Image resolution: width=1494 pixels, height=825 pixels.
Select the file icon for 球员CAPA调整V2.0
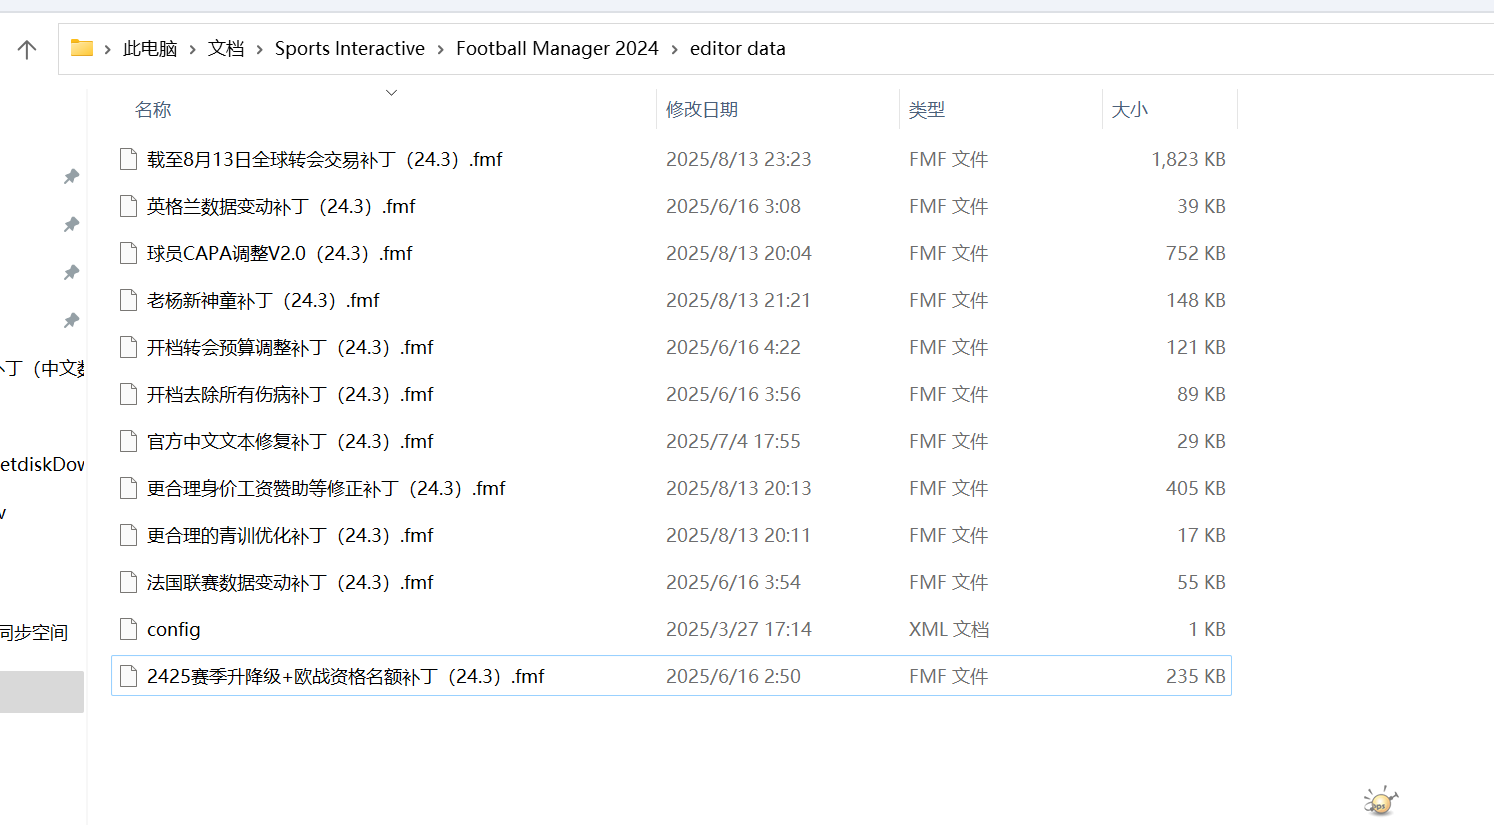(128, 253)
